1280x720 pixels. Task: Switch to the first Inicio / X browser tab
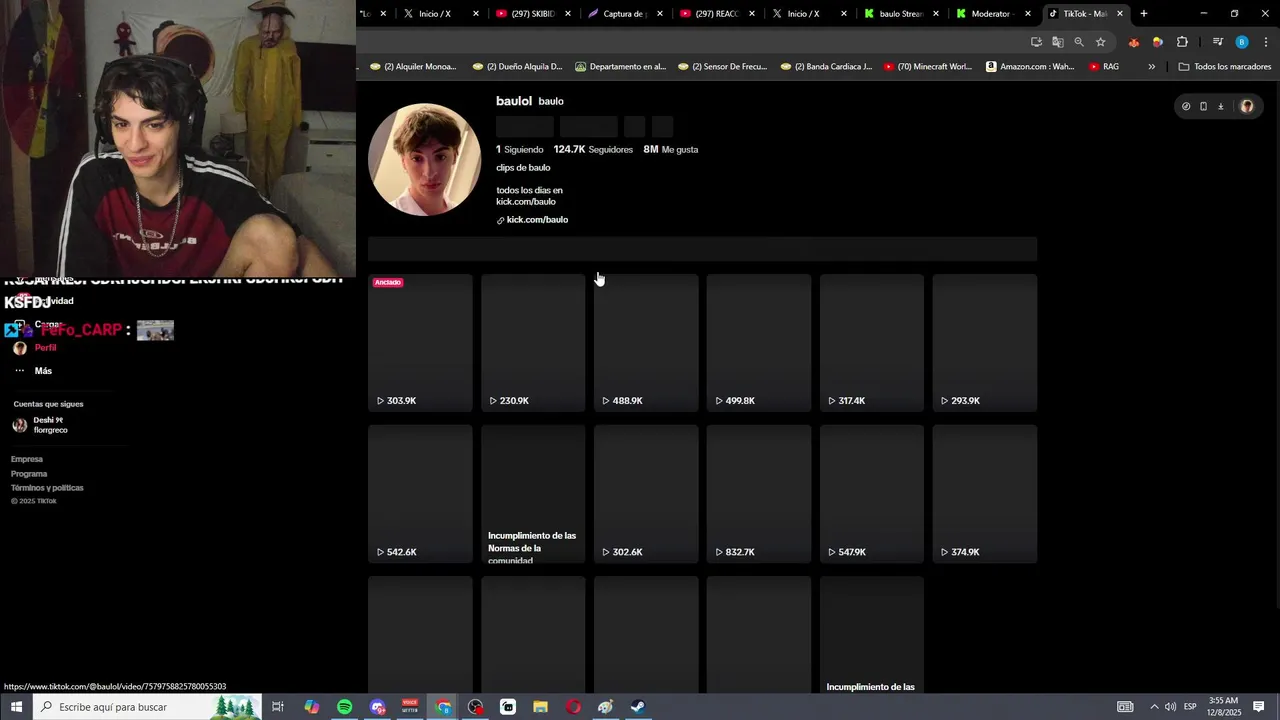[434, 14]
